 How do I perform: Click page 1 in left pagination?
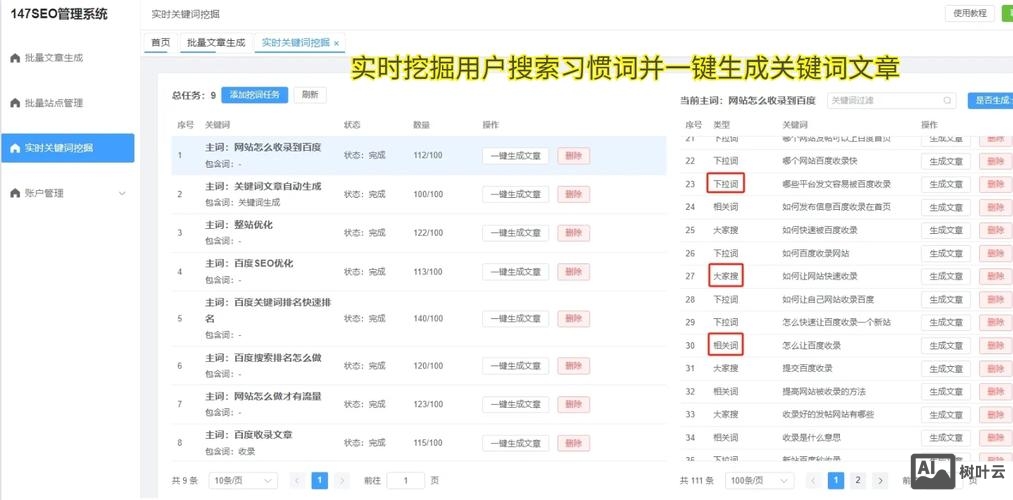tap(320, 481)
